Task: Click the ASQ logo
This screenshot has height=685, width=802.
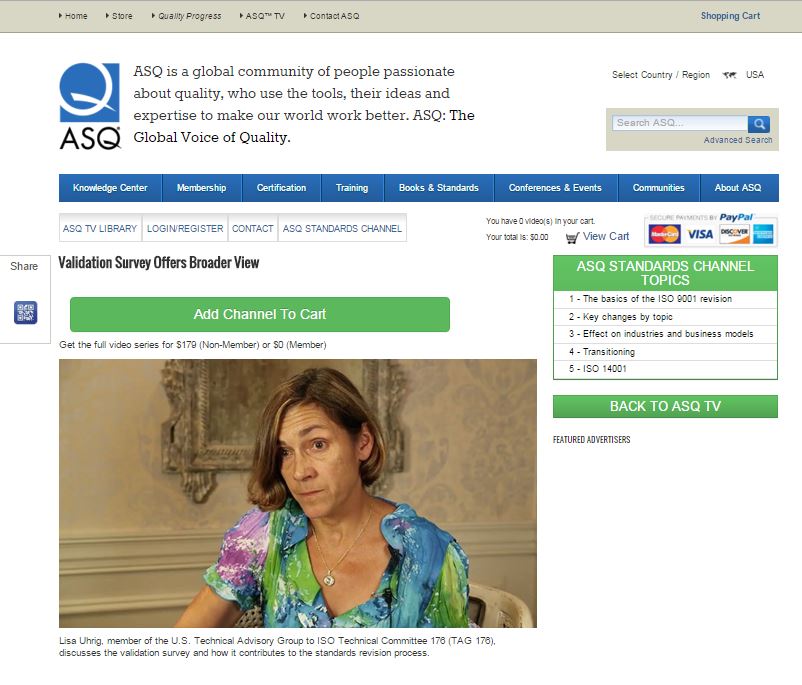Action: [90, 106]
